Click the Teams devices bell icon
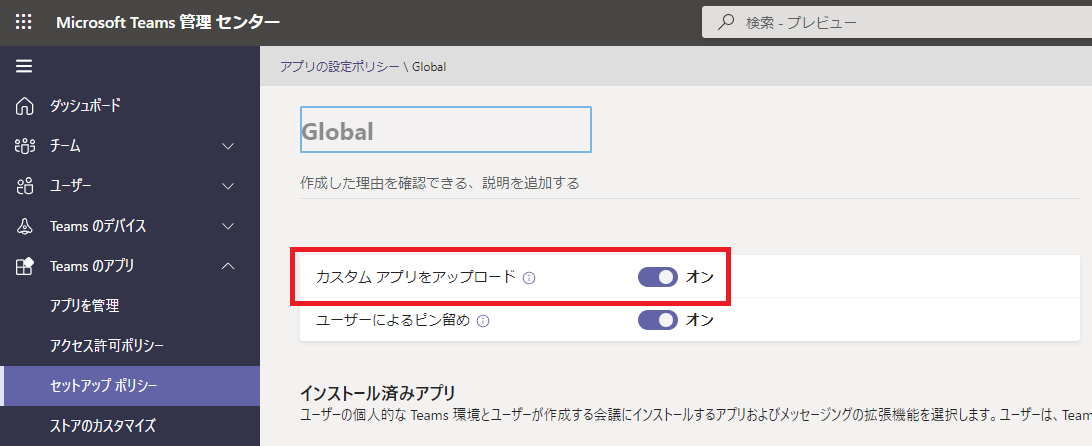The width and height of the screenshot is (1092, 446). point(25,226)
